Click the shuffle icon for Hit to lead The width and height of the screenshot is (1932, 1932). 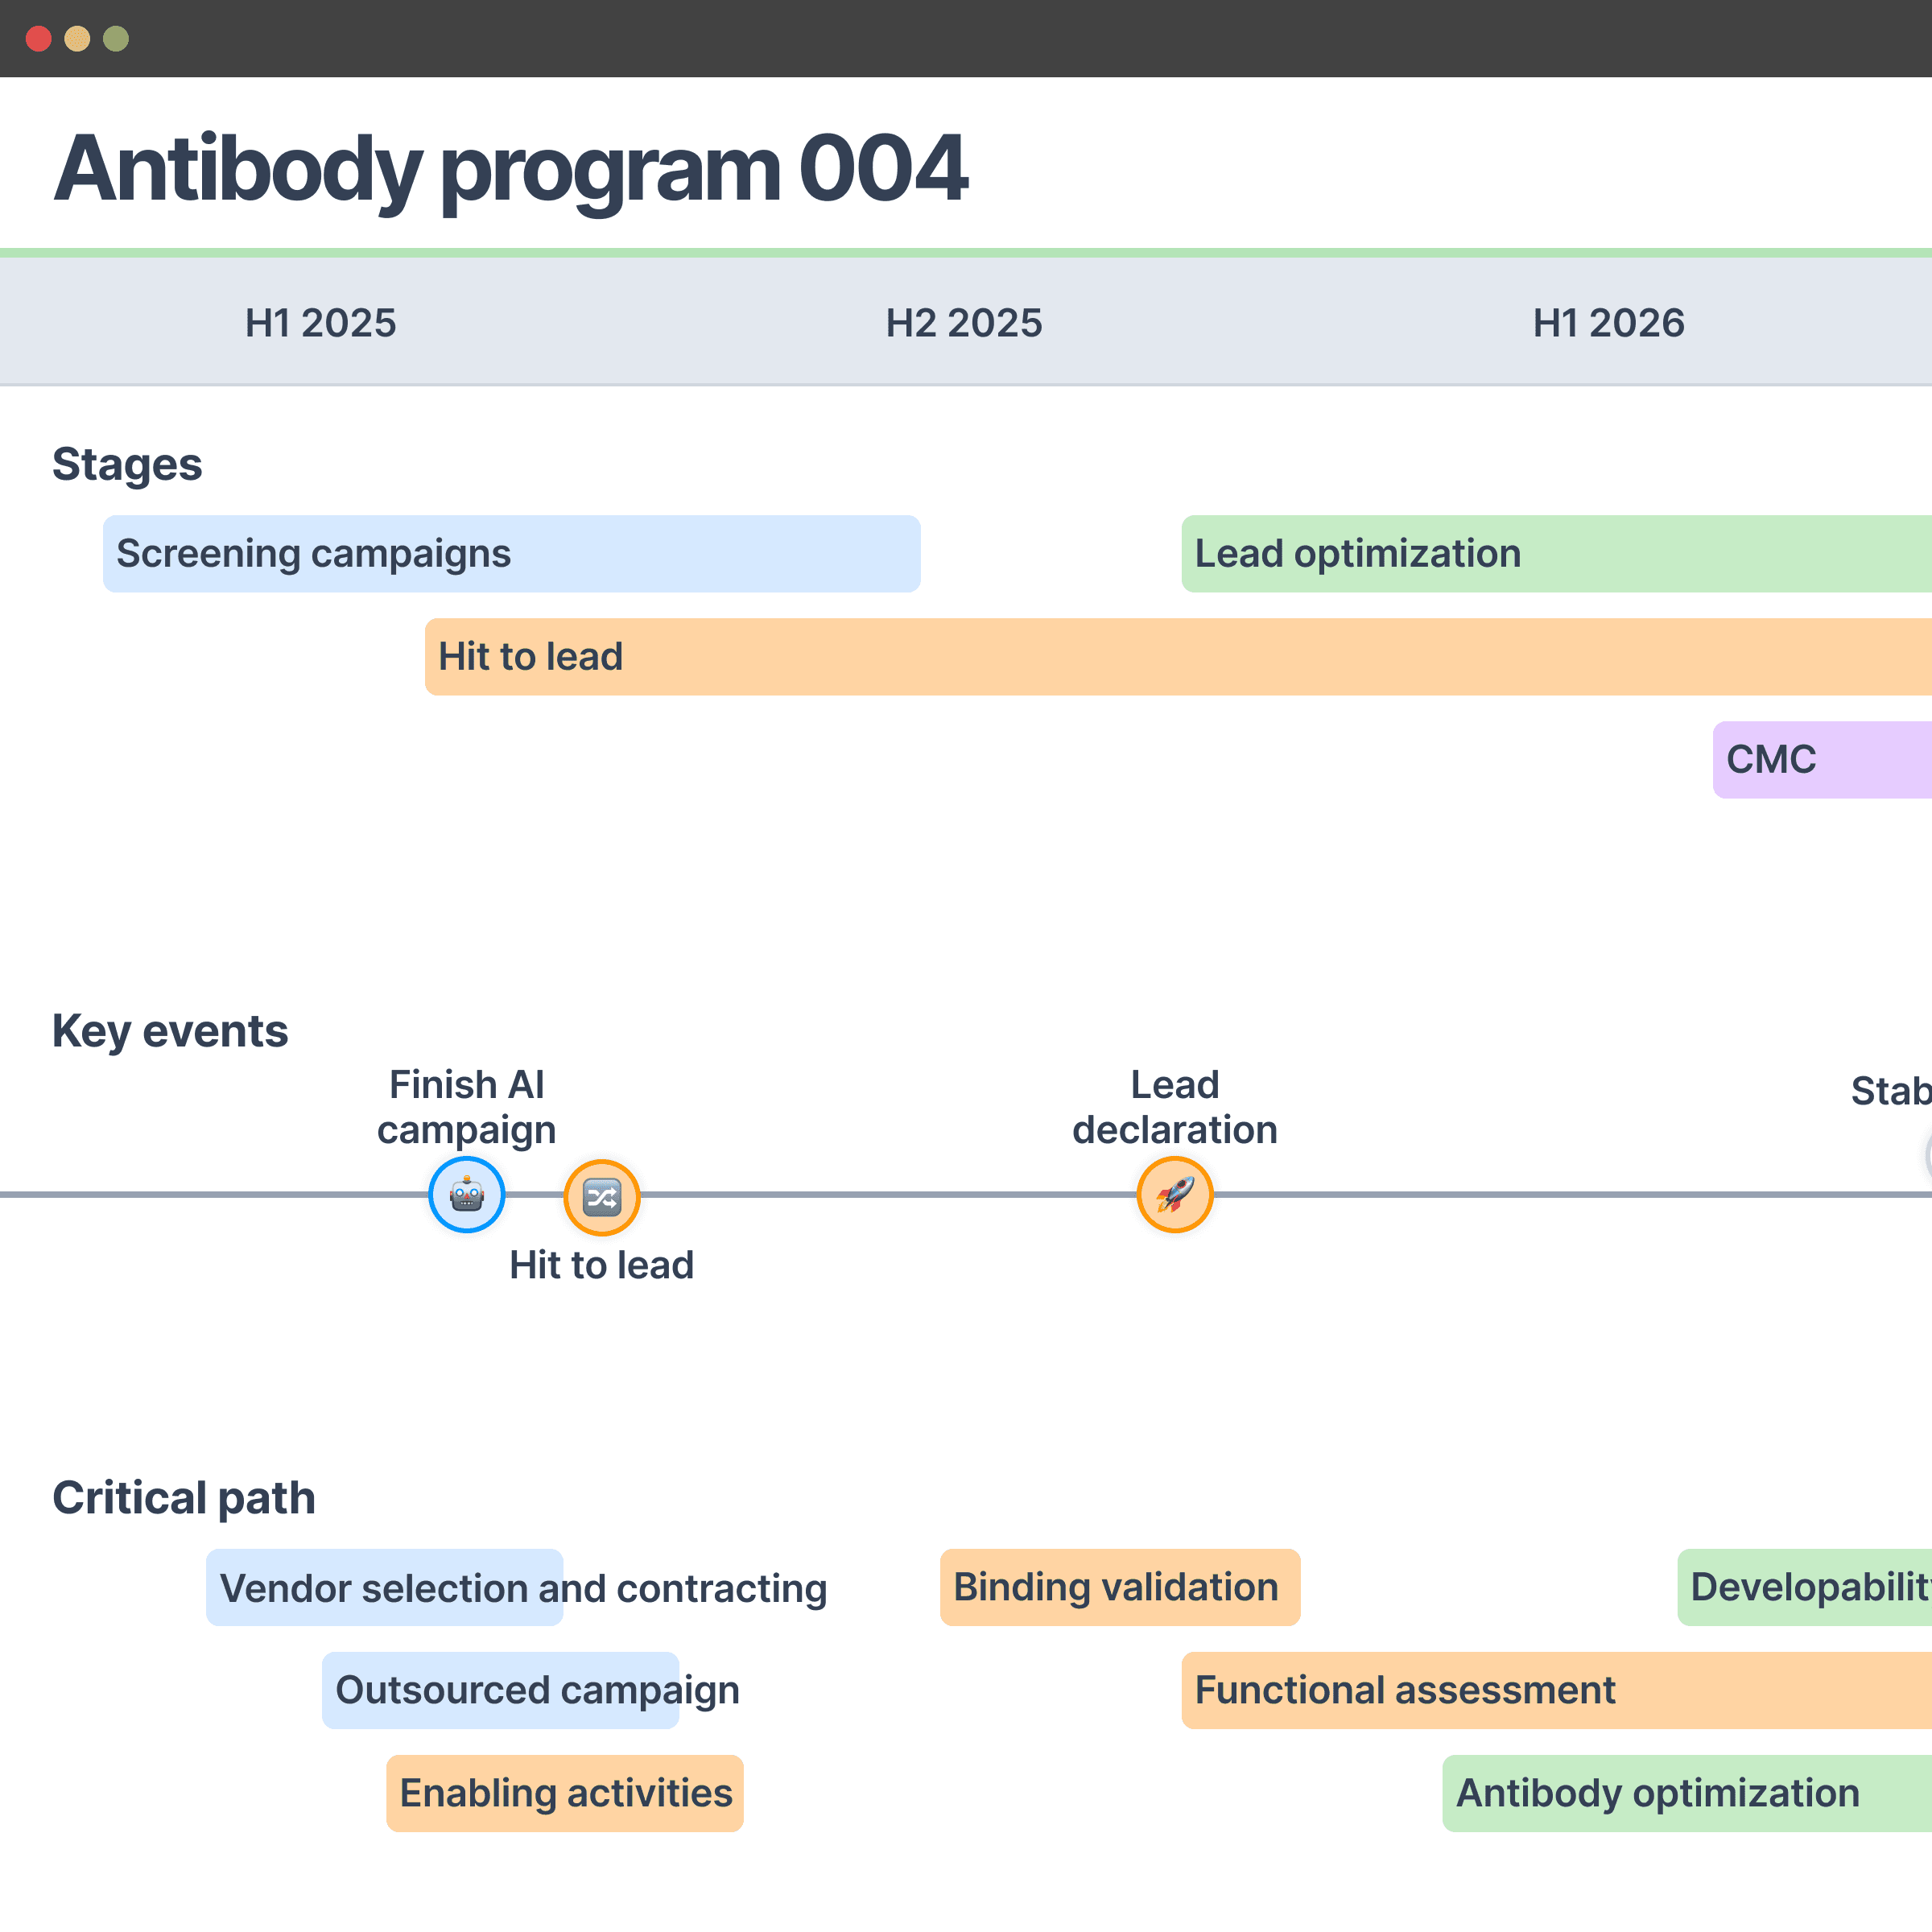(601, 1196)
